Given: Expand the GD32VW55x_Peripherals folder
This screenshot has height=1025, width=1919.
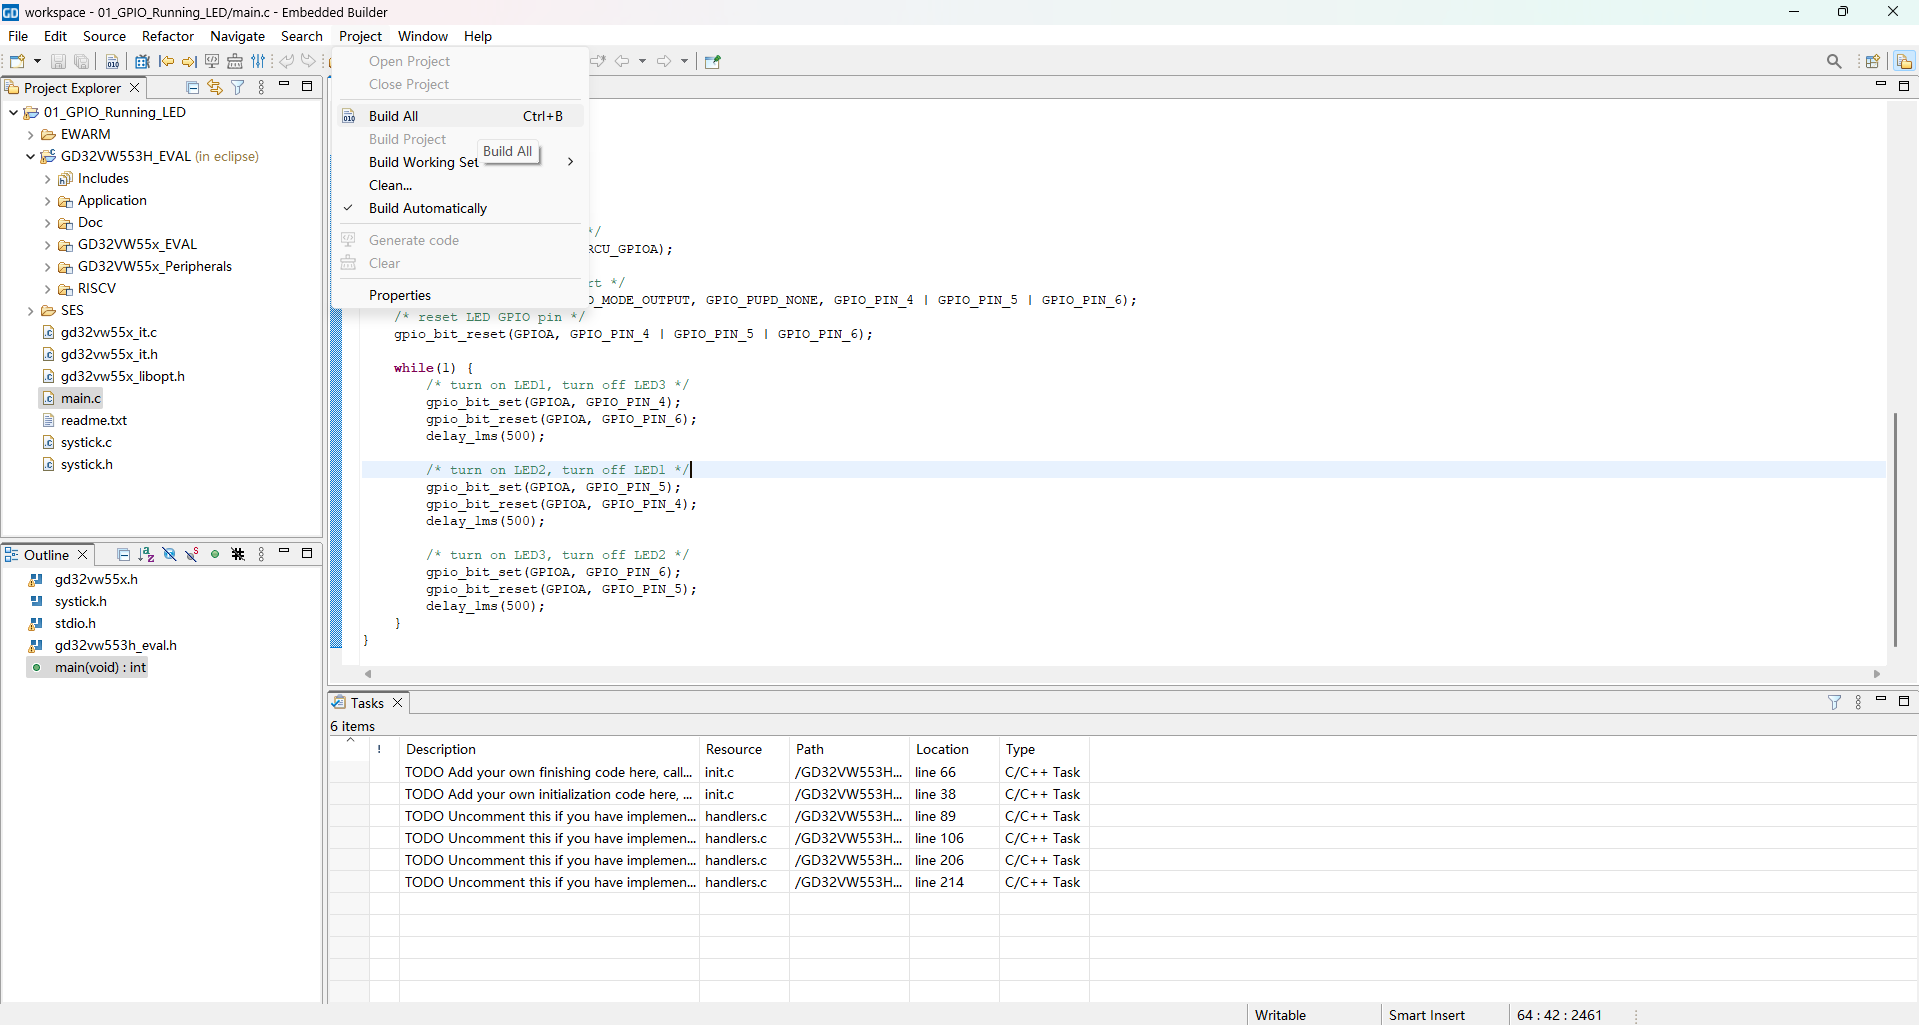Looking at the screenshot, I should 47,267.
